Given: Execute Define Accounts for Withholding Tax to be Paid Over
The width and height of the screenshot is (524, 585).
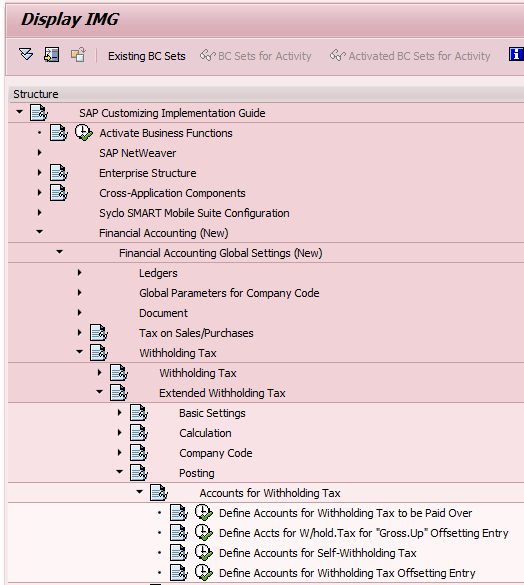Looking at the screenshot, I should [204, 513].
